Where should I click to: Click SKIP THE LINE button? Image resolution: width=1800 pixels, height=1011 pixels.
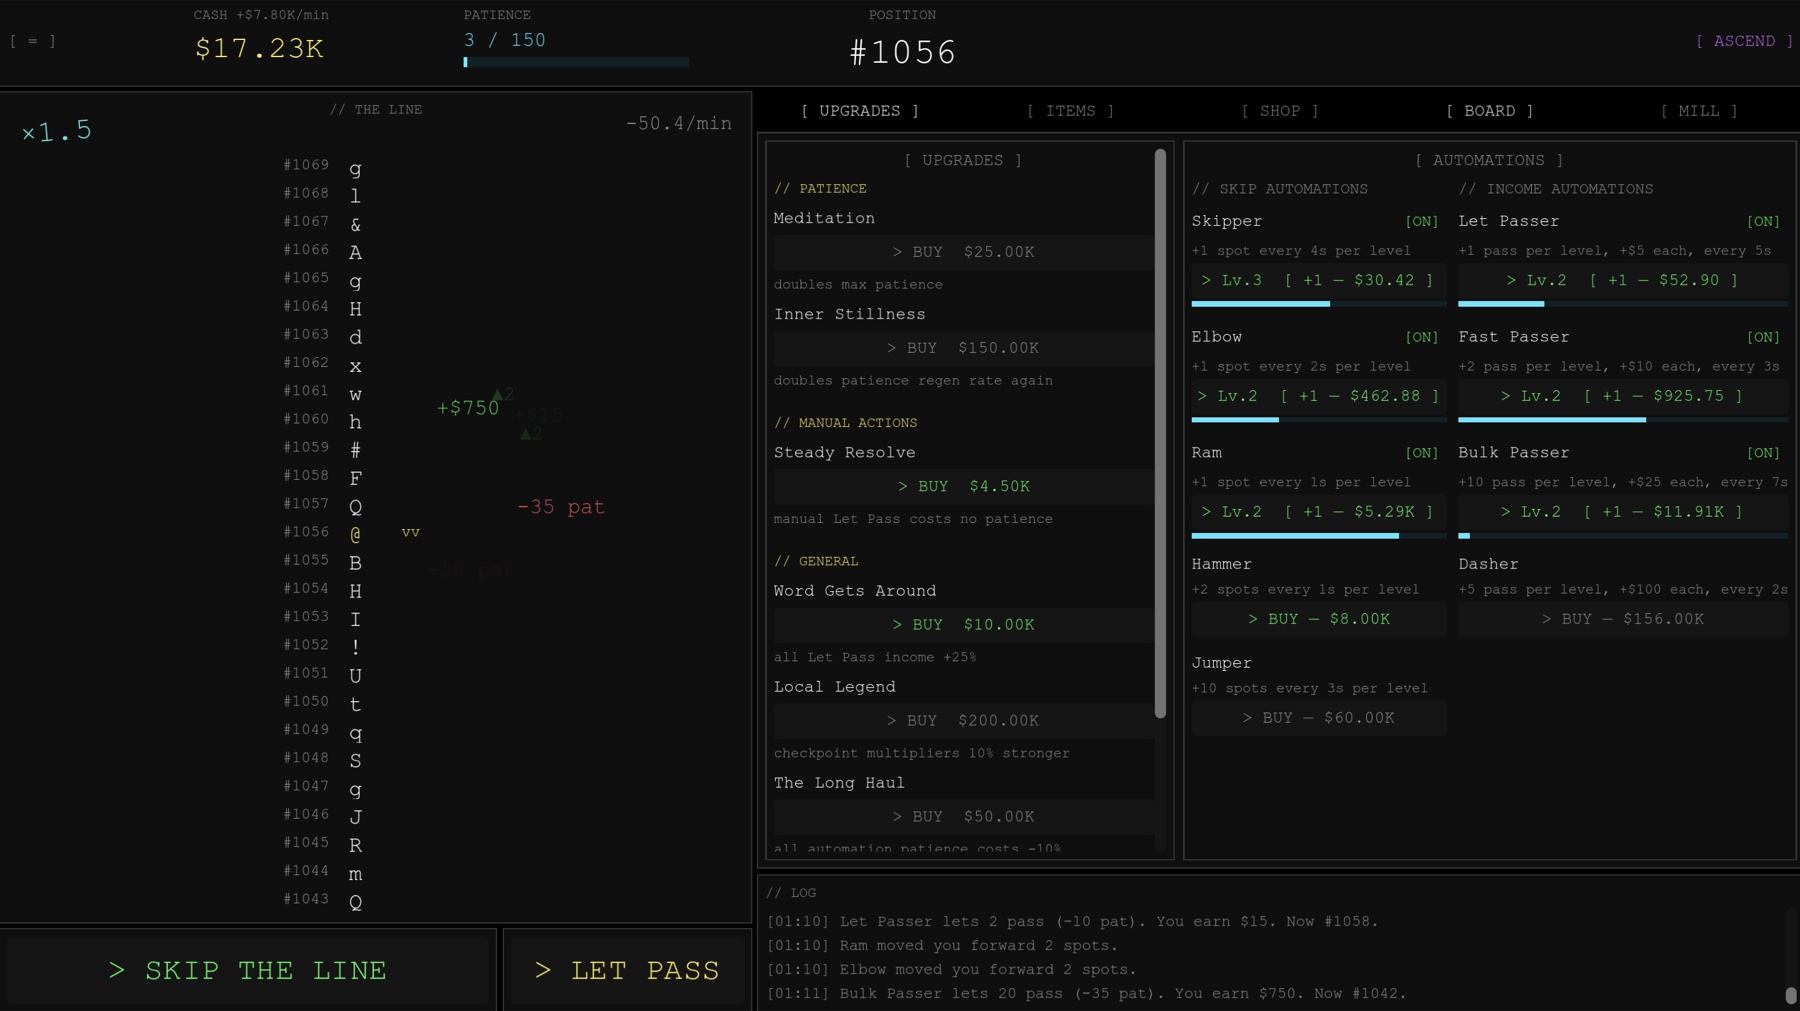(248, 970)
